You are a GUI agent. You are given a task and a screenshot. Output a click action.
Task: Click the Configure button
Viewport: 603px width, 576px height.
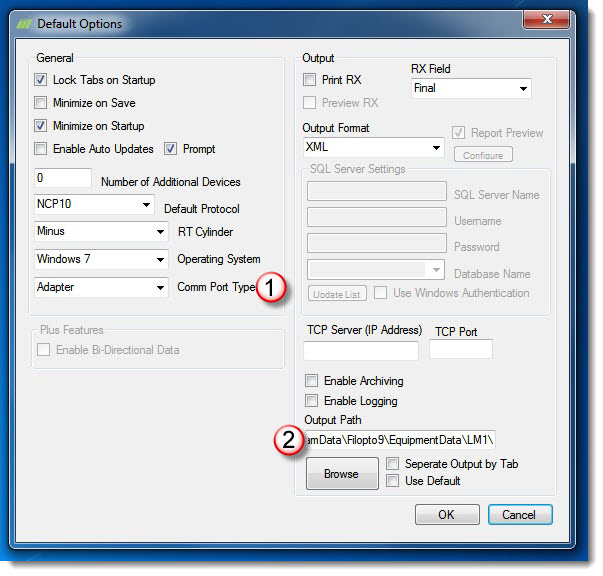click(483, 155)
